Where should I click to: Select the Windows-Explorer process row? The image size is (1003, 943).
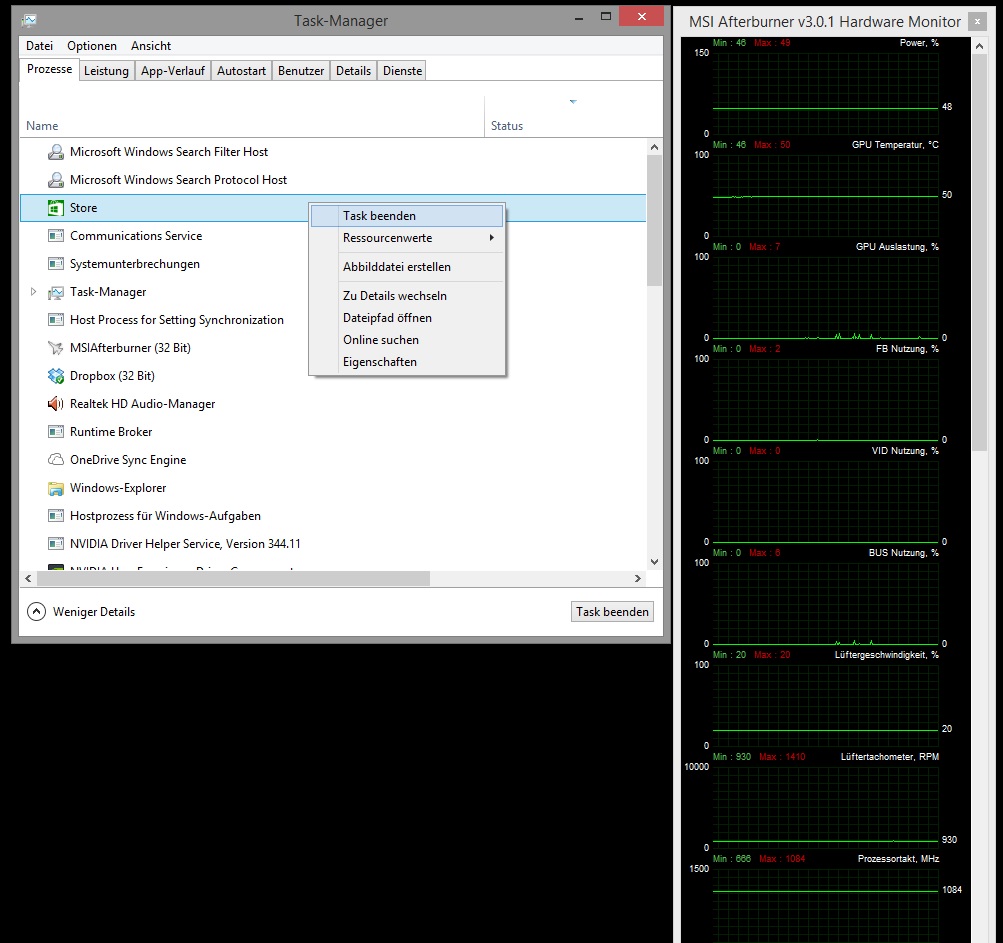(x=333, y=488)
